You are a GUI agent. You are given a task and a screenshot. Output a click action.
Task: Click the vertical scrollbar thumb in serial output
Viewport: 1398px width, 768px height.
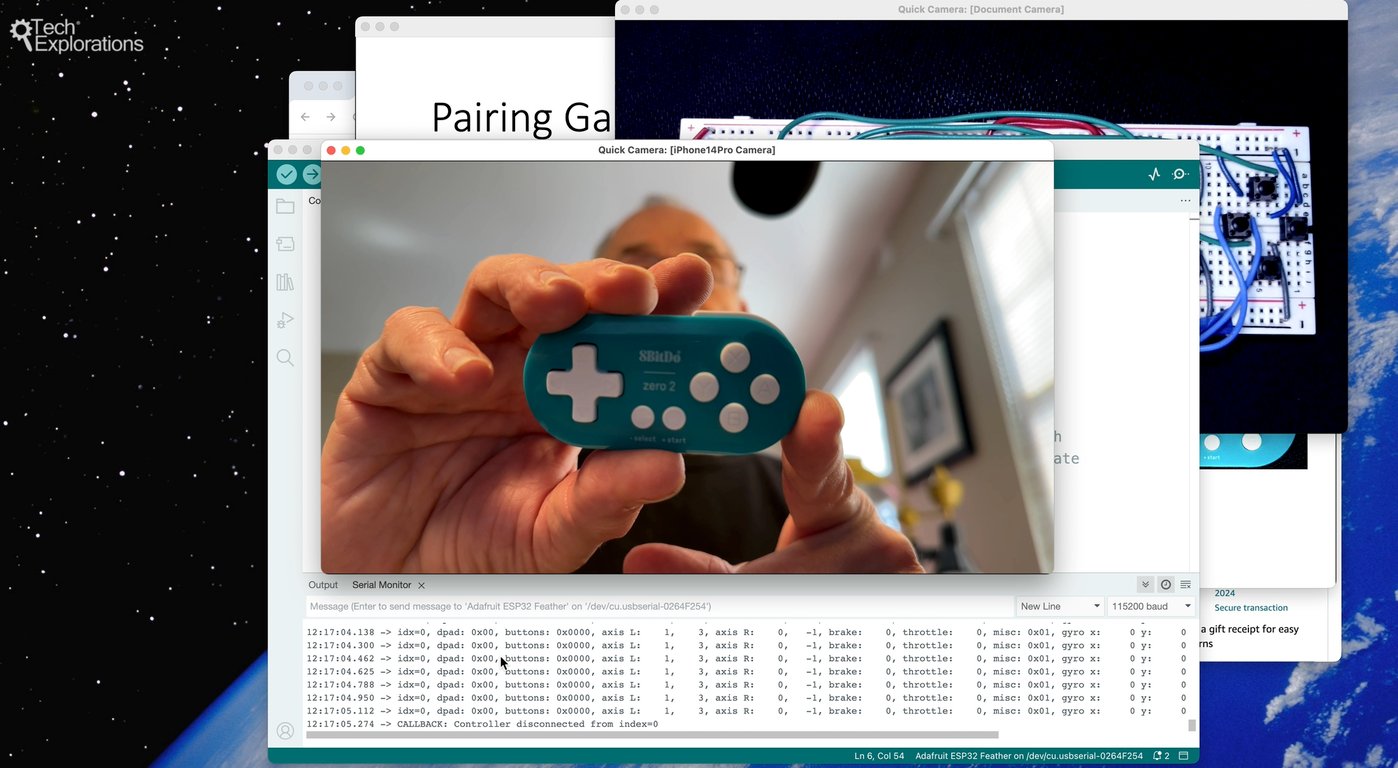coord(1191,725)
